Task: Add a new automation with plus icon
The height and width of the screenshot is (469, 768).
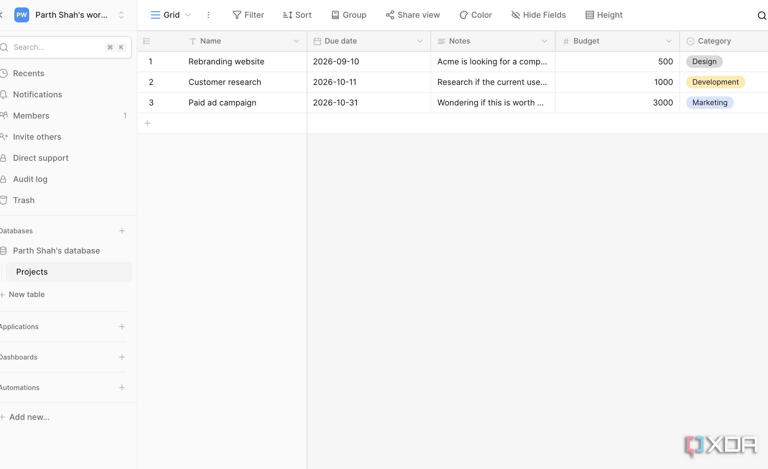Action: (122, 387)
